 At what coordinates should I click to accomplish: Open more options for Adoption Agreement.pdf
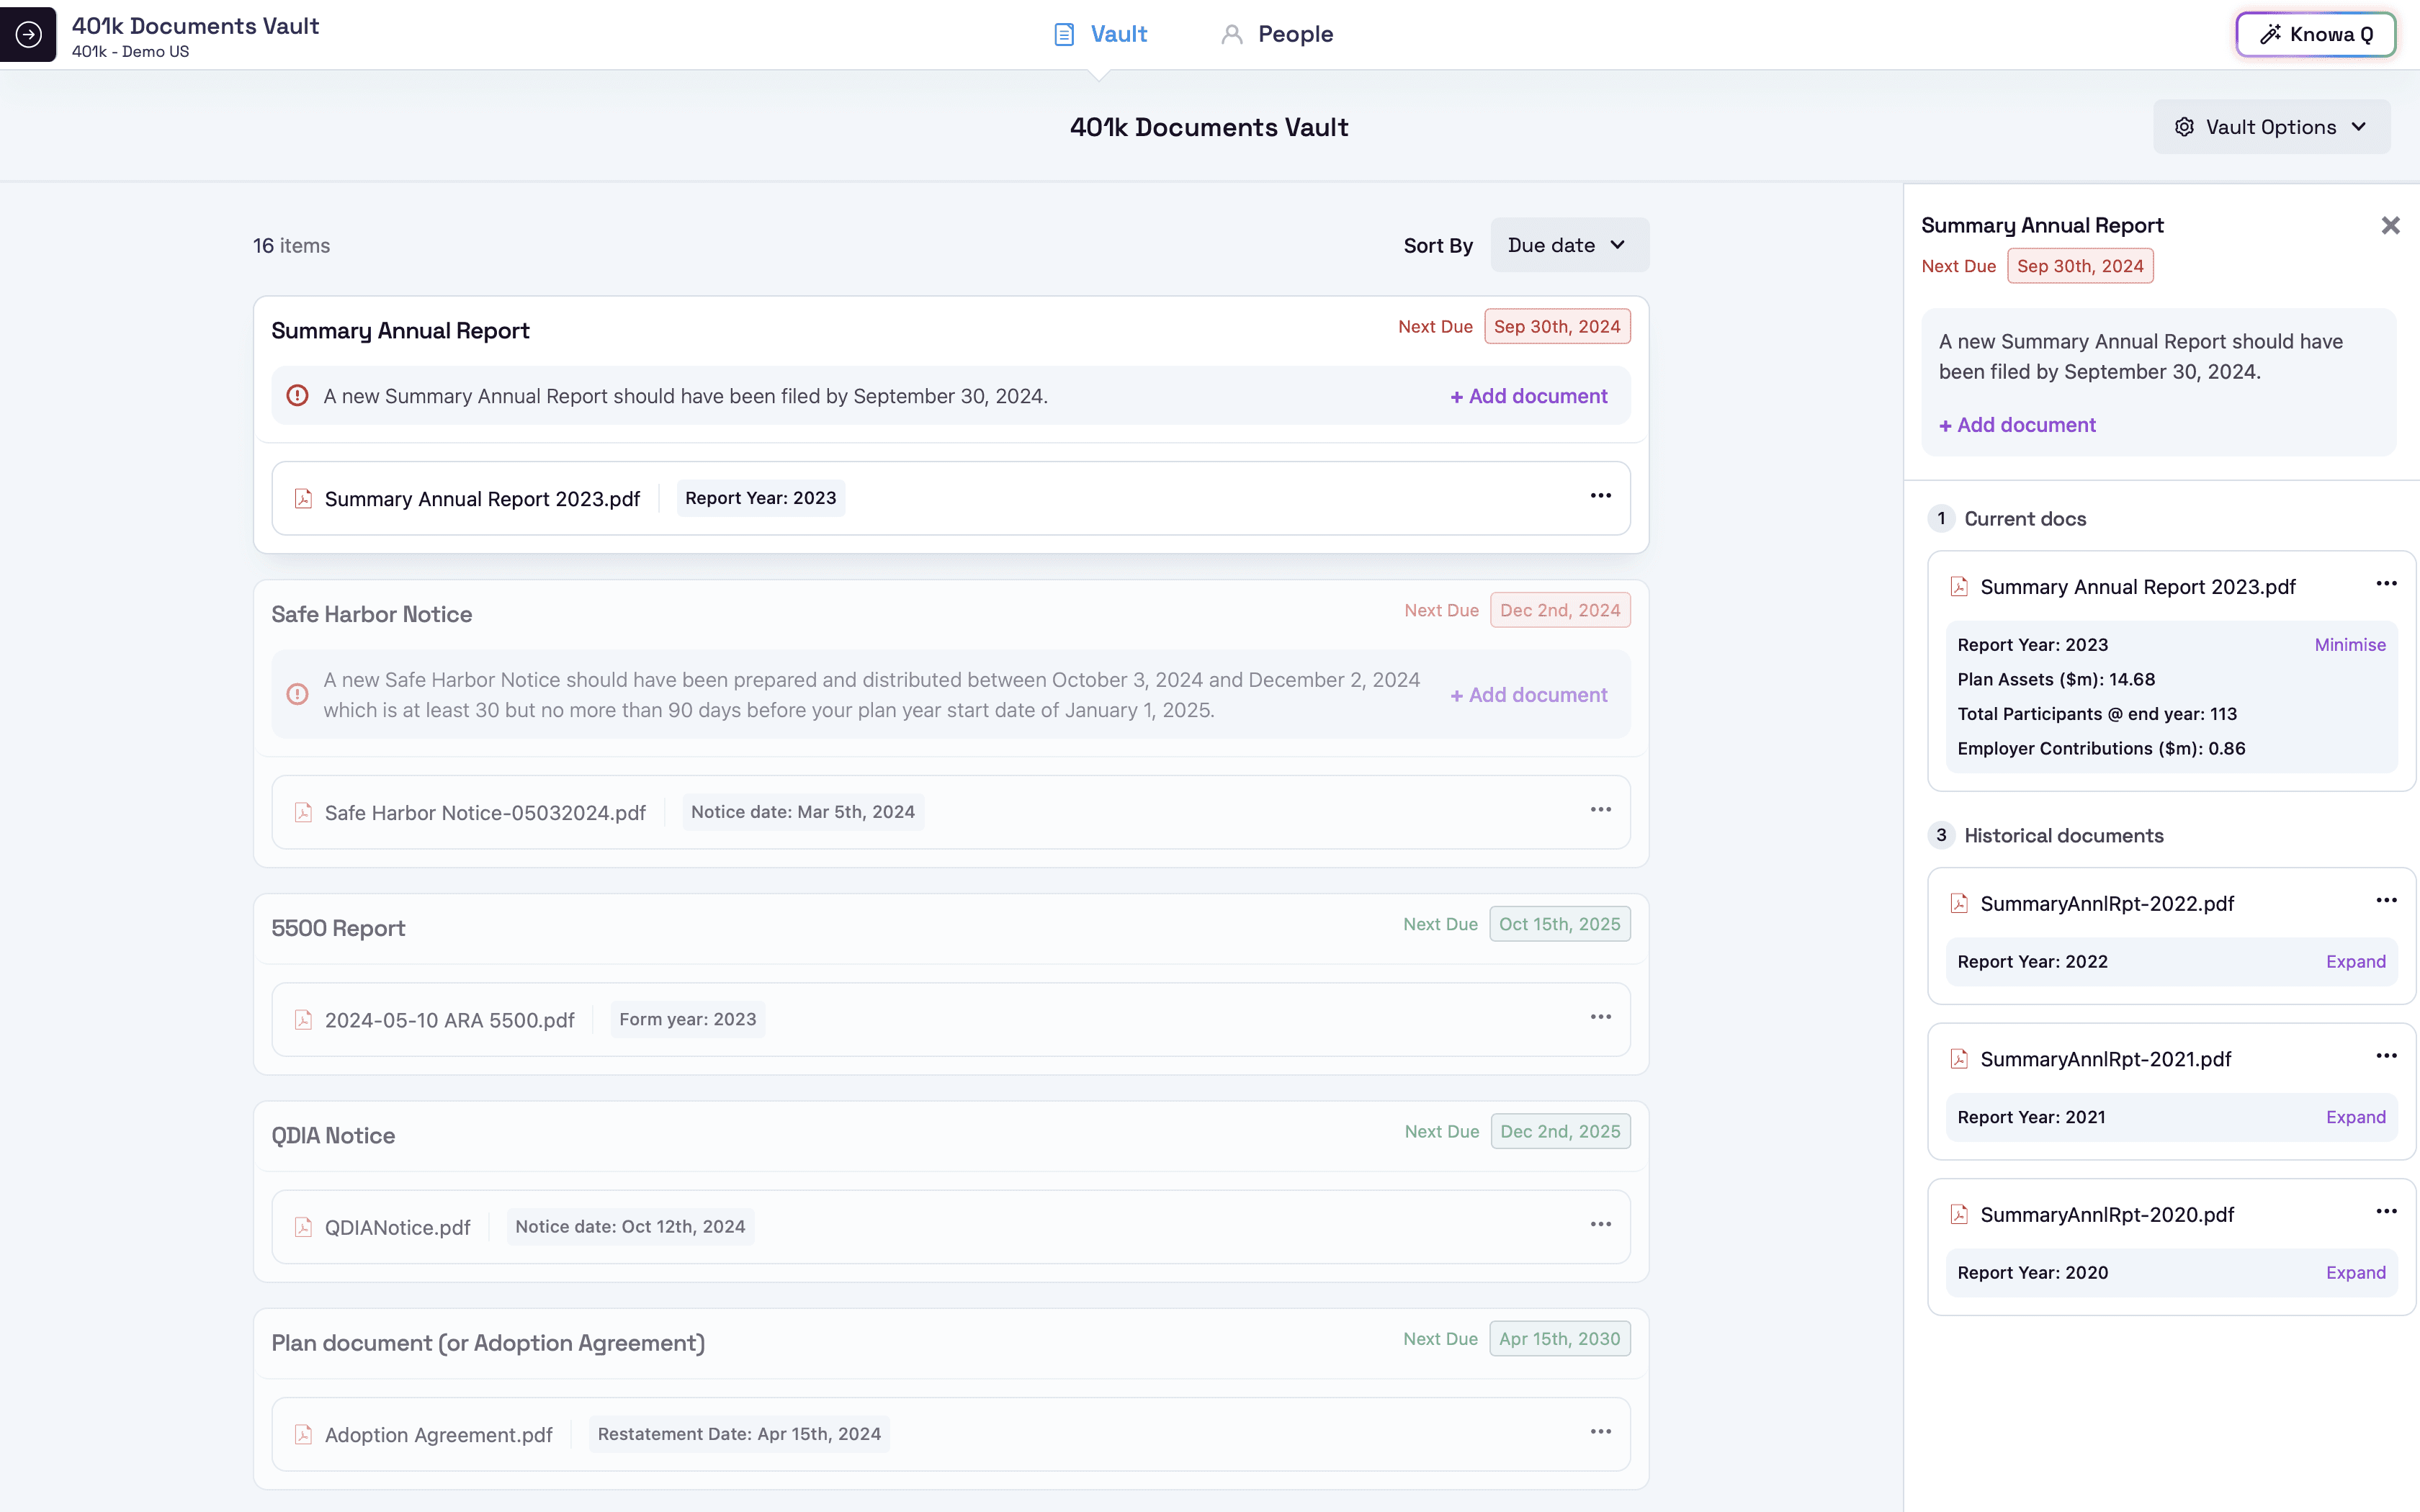coord(1600,1432)
